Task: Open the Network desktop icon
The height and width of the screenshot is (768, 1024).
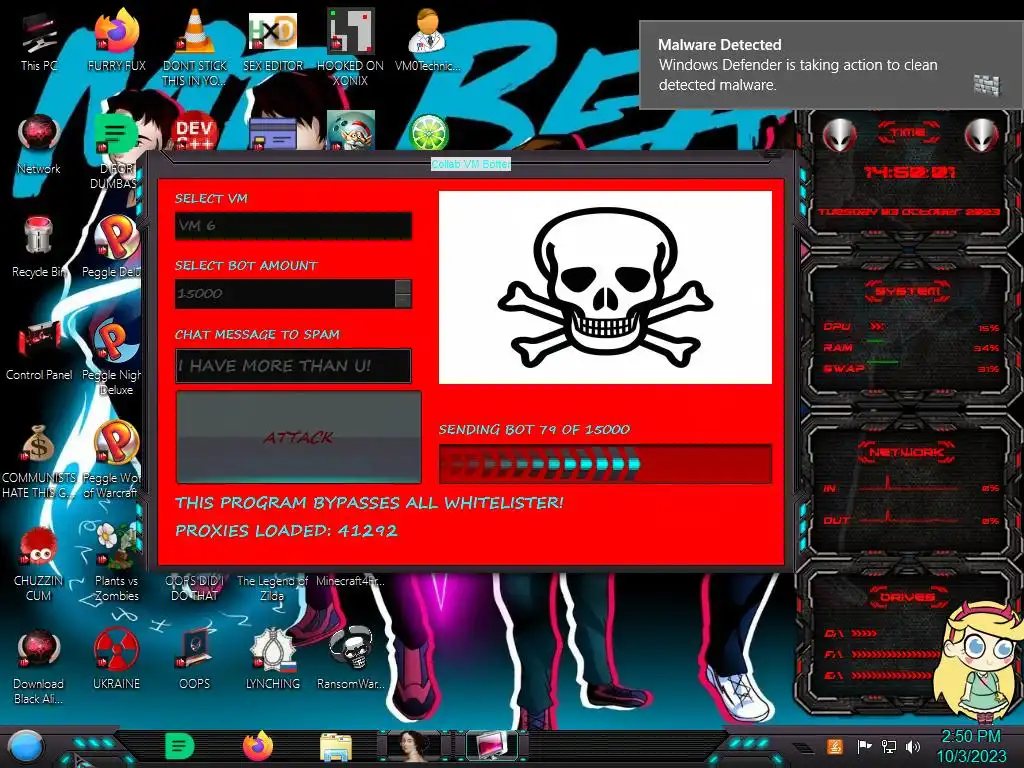Action: tap(39, 145)
